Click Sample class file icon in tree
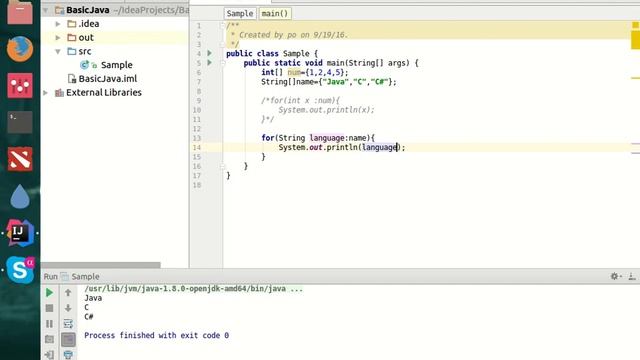The height and width of the screenshot is (360, 640). 84,65
